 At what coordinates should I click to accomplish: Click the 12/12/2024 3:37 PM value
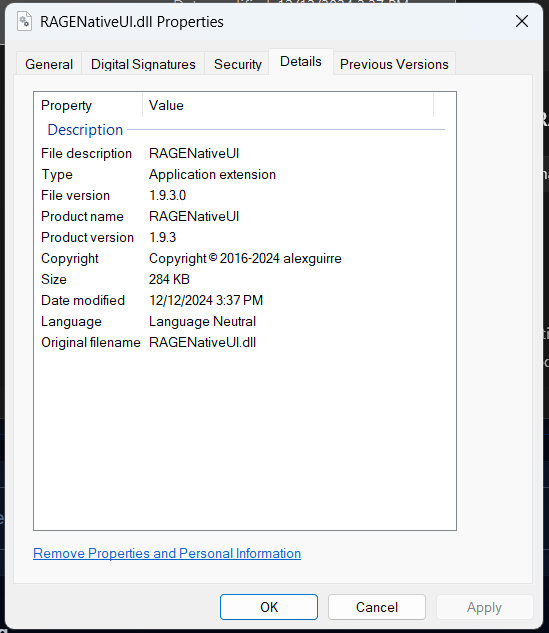tap(206, 300)
